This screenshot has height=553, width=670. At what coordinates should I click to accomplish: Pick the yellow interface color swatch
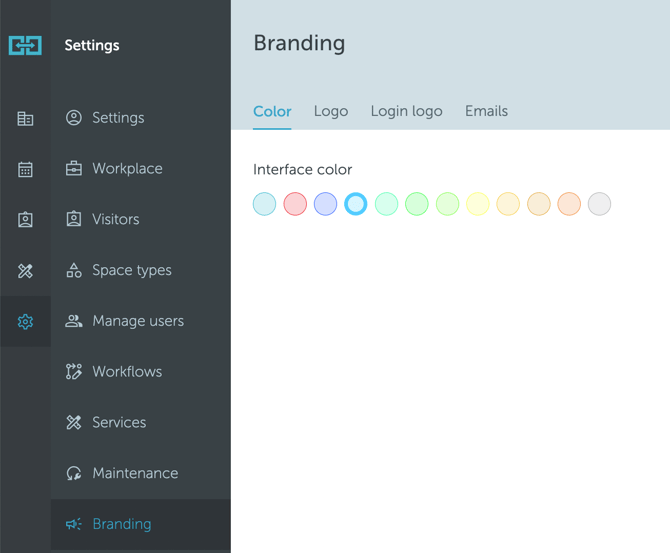[x=478, y=204]
